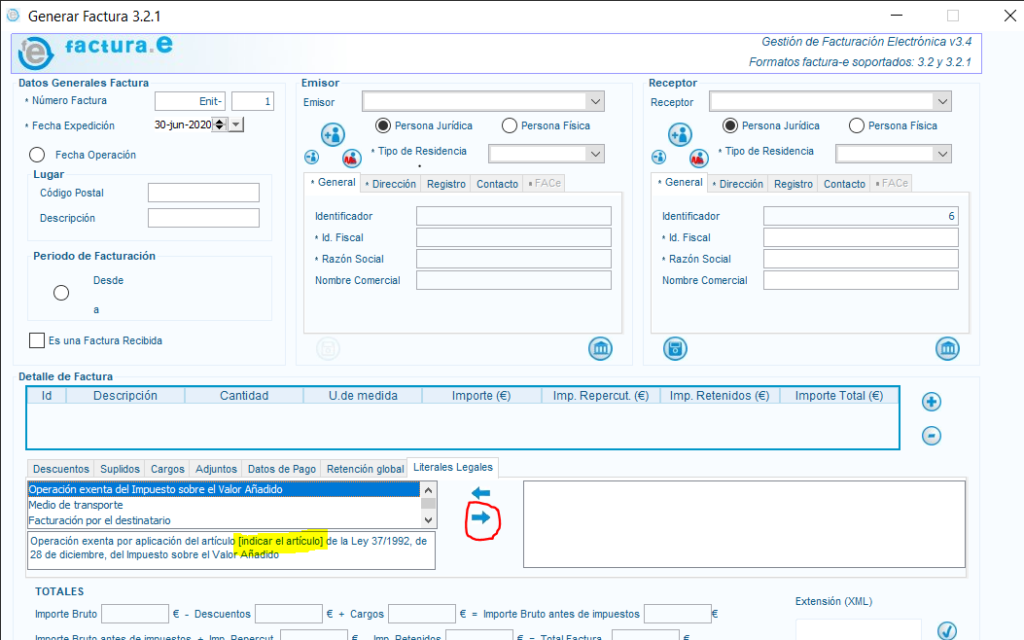The width and height of the screenshot is (1024, 640).
Task: Click the Fecha Expedición date spinner arrows
Action: pyautogui.click(x=220, y=124)
